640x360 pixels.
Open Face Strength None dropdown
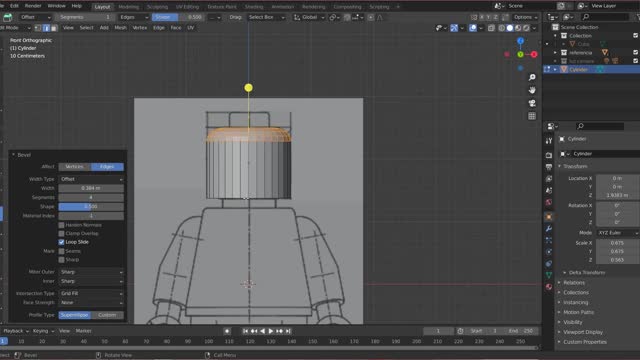(x=91, y=302)
